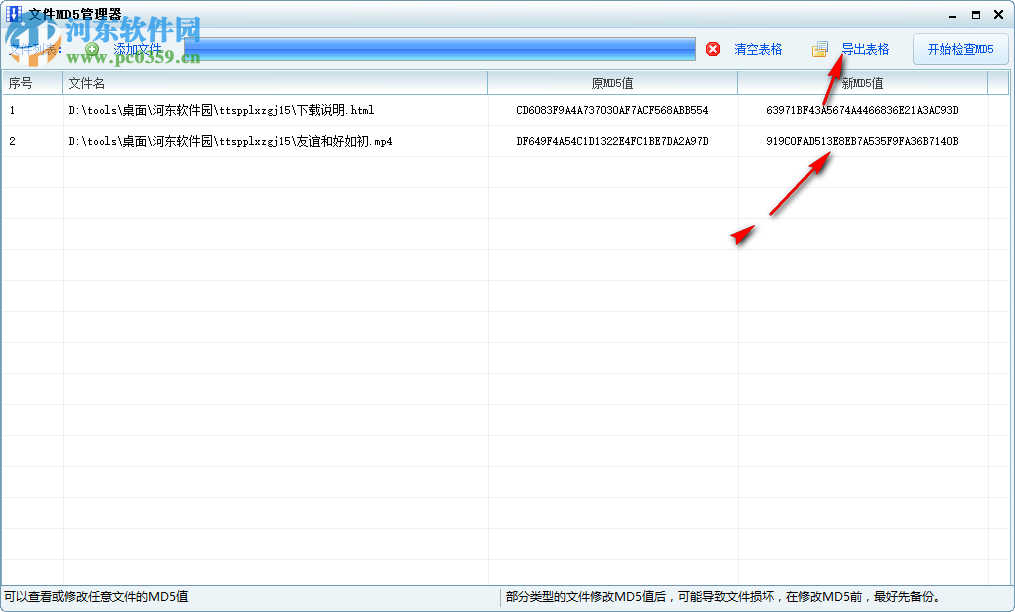
Task: Click the green plus Add File icon
Action: 92,49
